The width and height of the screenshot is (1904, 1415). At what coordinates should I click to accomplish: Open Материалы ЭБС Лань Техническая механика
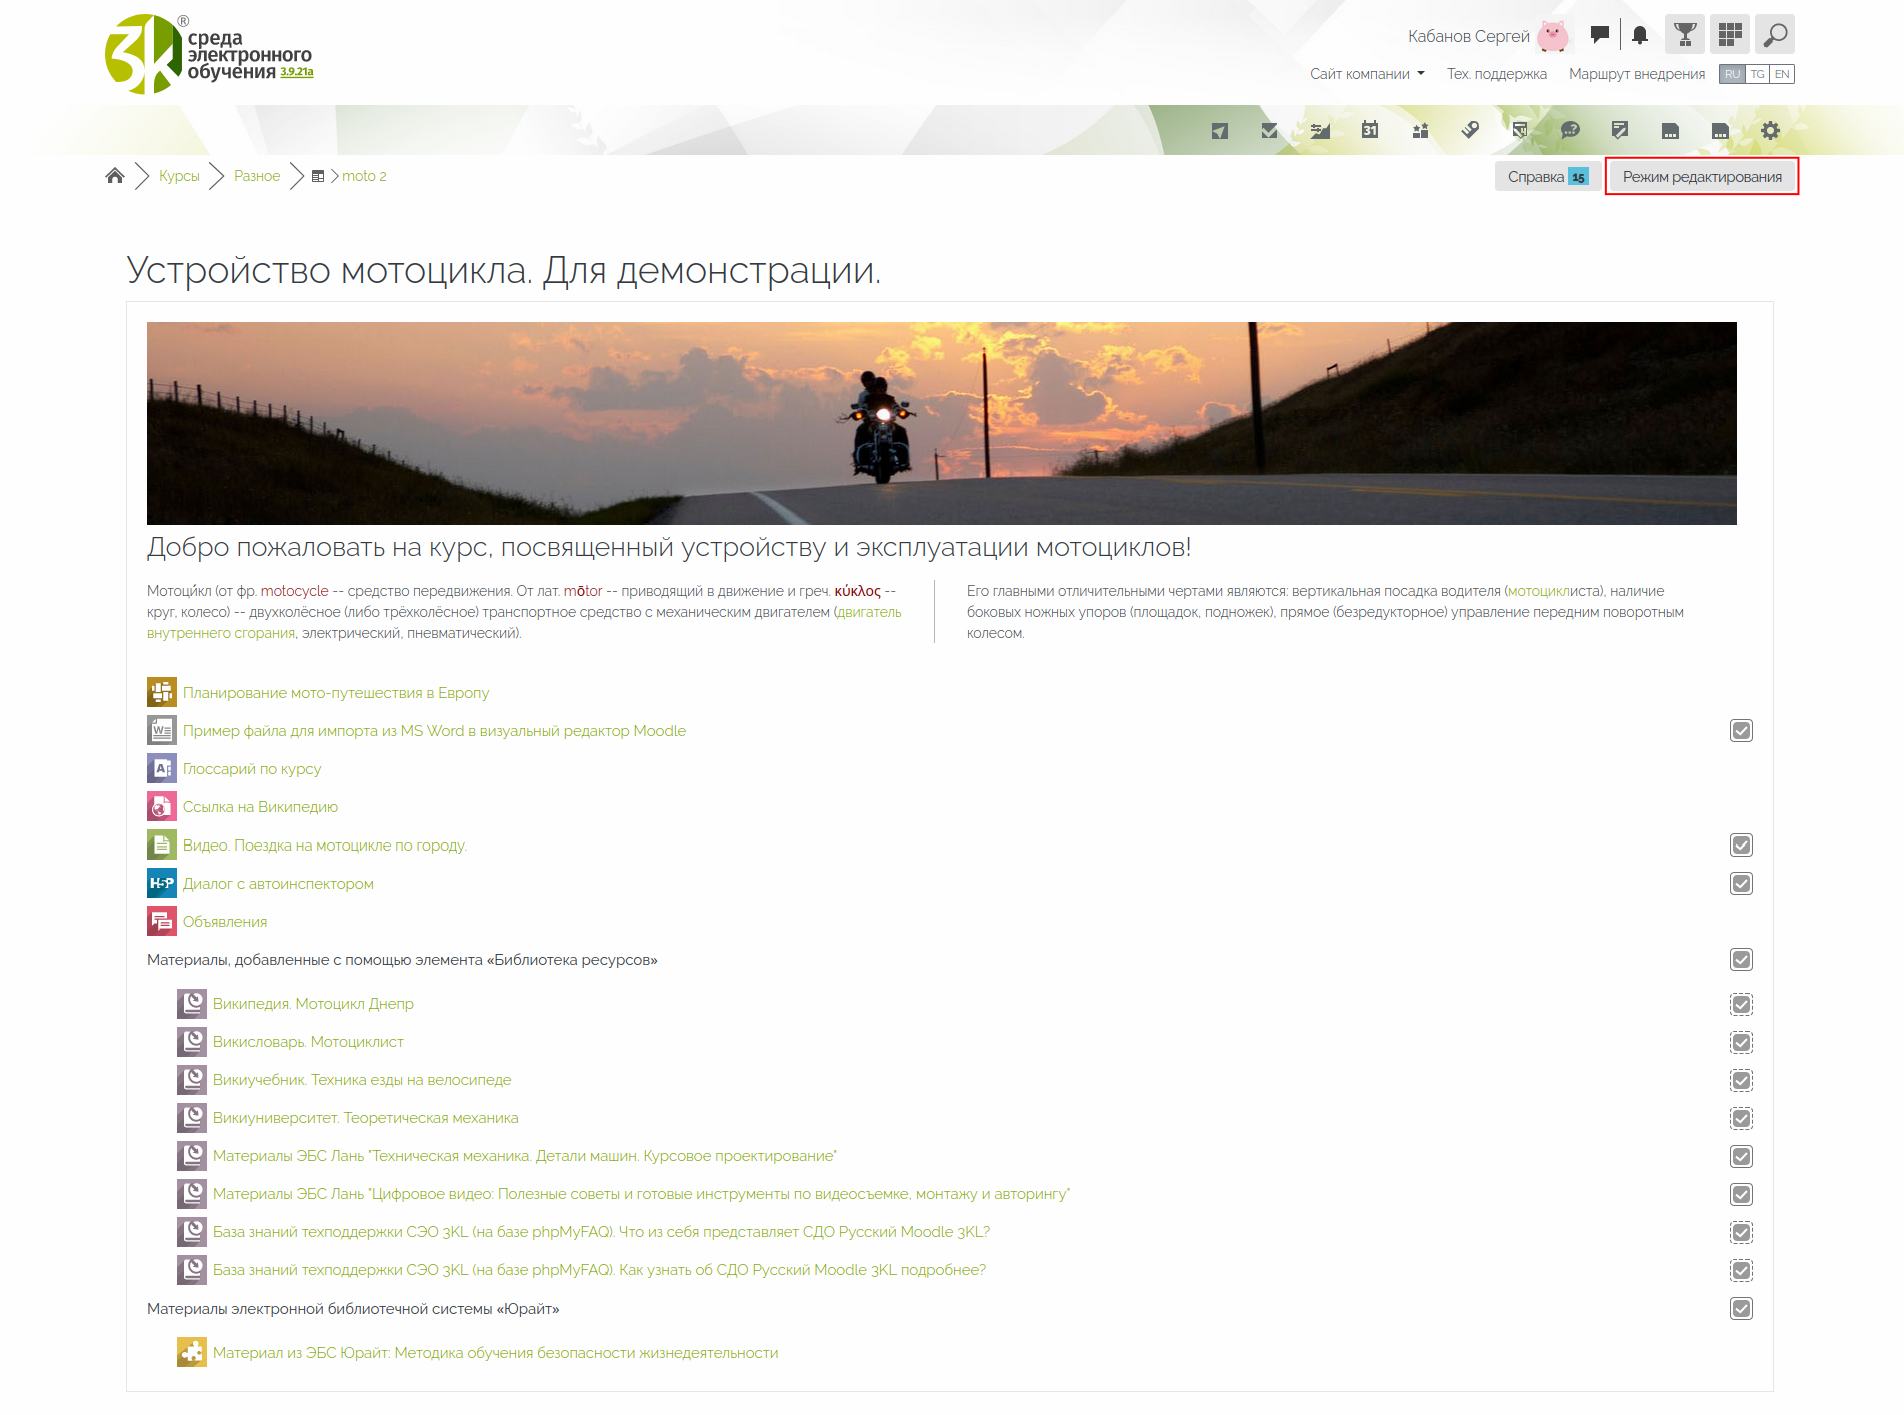pyautogui.click(x=525, y=1156)
